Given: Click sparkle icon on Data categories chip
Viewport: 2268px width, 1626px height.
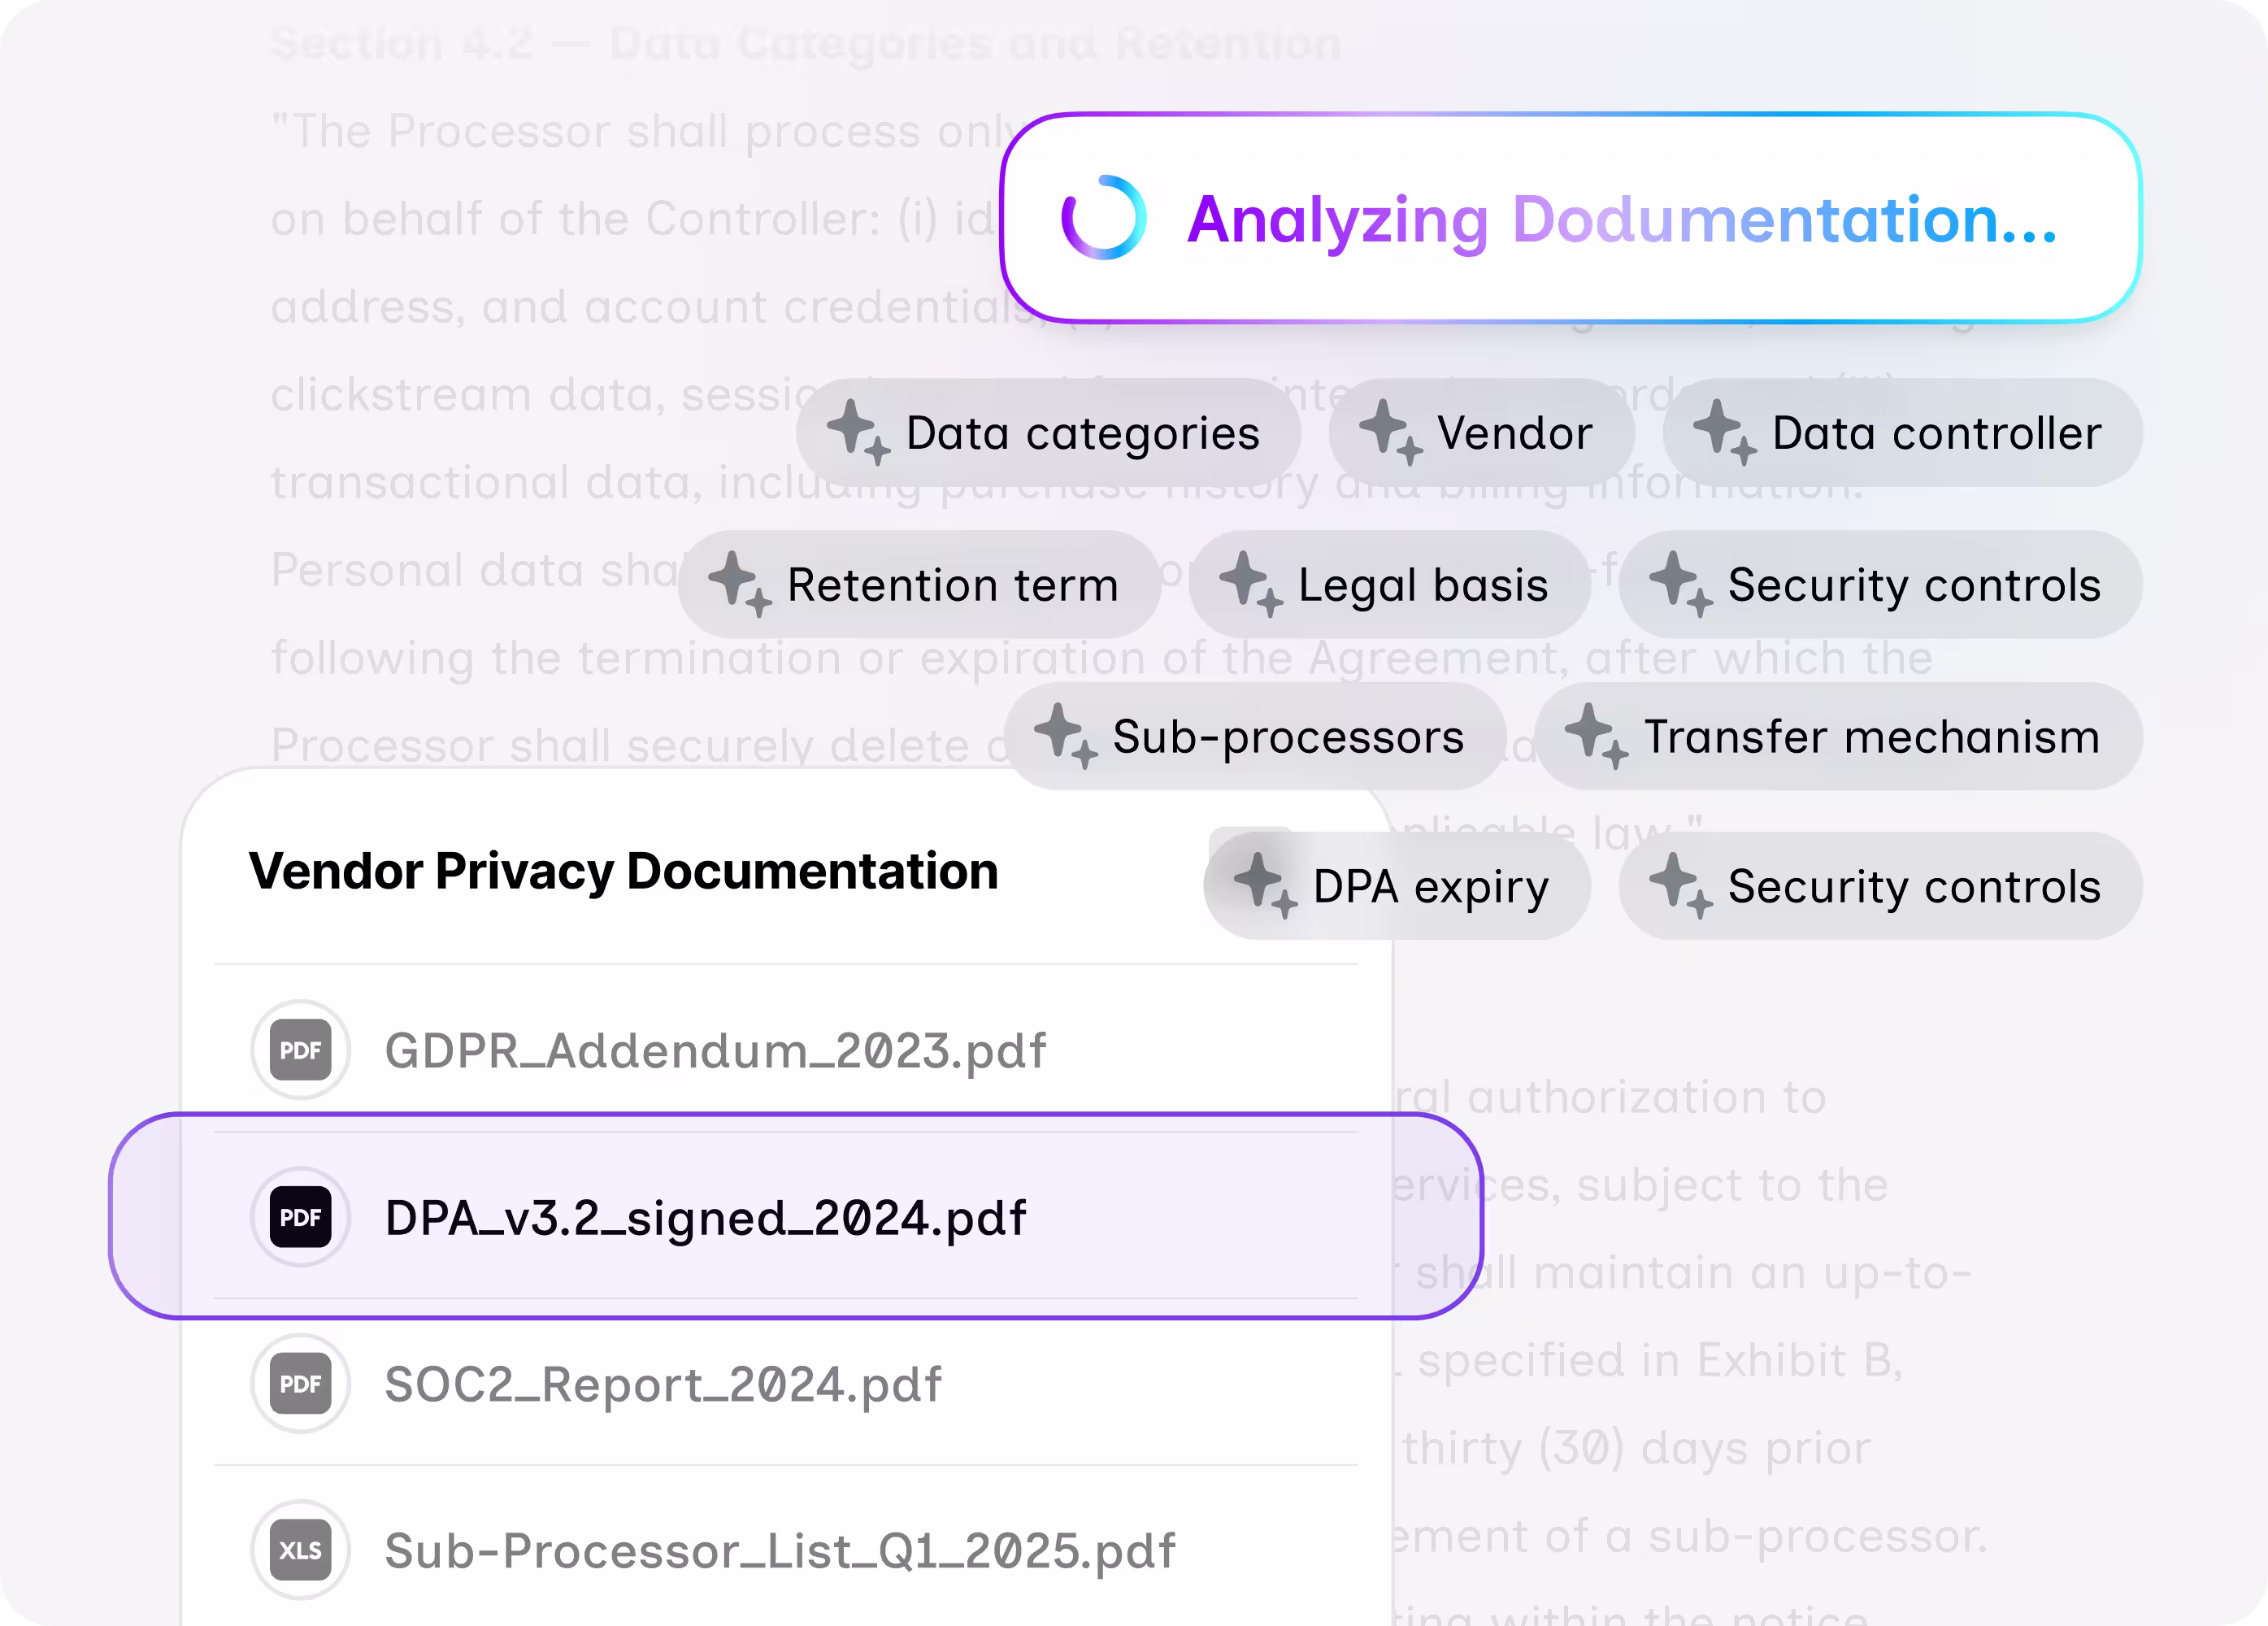Looking at the screenshot, I should pyautogui.click(x=858, y=432).
